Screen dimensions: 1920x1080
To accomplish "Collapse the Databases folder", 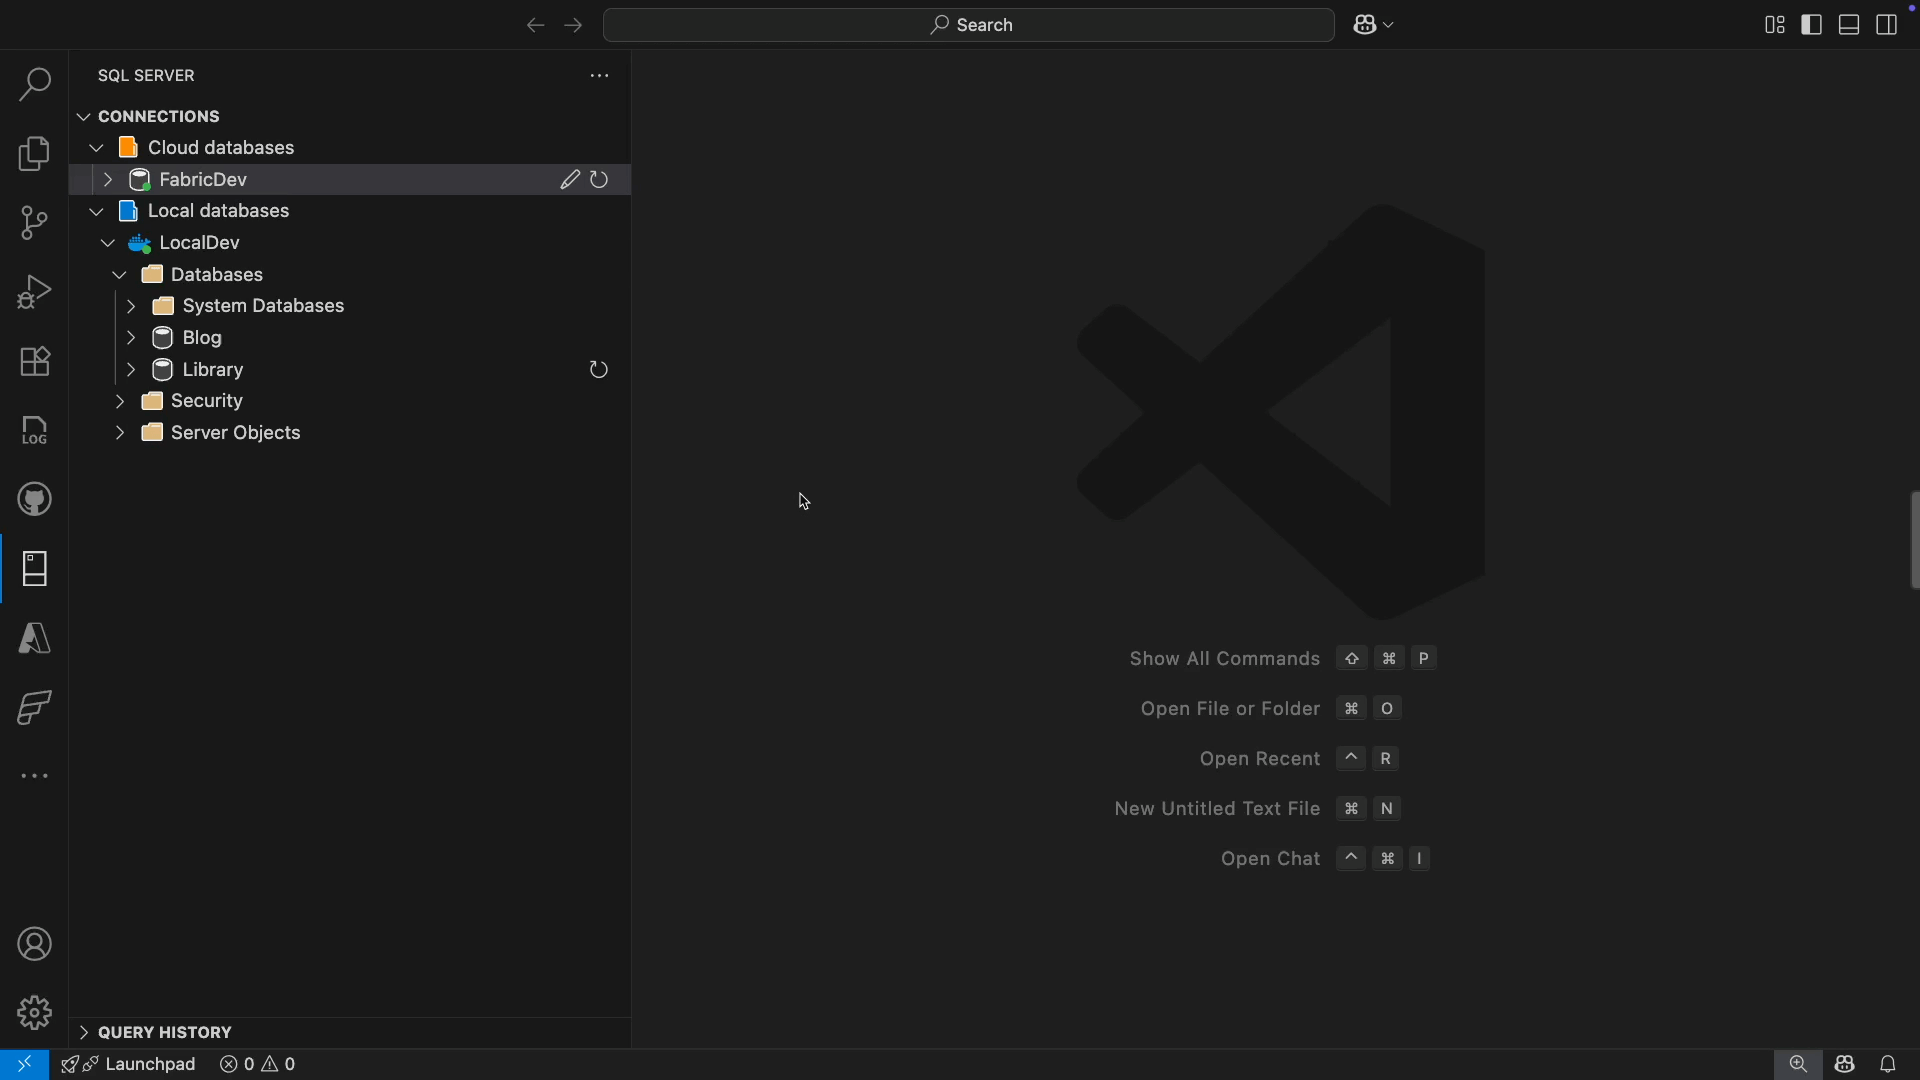I will pos(119,275).
